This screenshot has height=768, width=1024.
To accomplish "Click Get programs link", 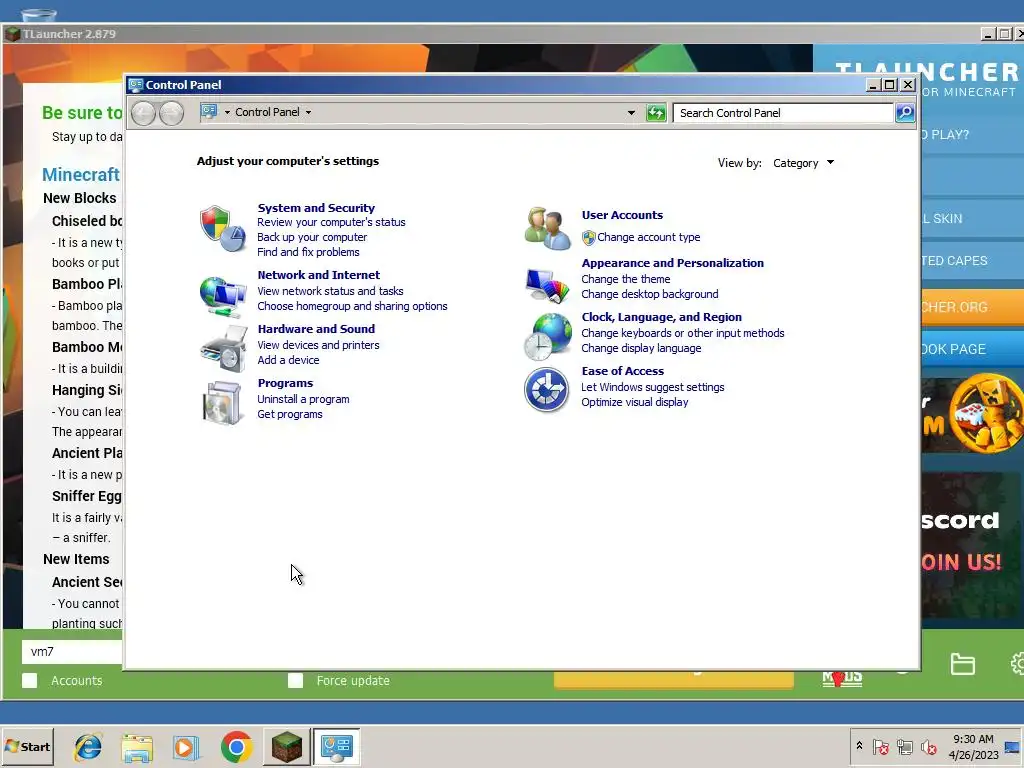I will (x=290, y=415).
